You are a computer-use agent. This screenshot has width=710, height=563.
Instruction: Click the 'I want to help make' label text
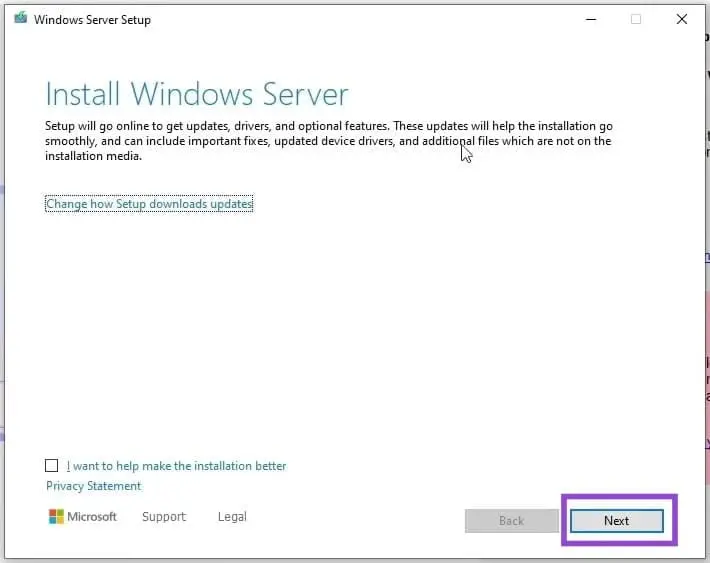176,466
